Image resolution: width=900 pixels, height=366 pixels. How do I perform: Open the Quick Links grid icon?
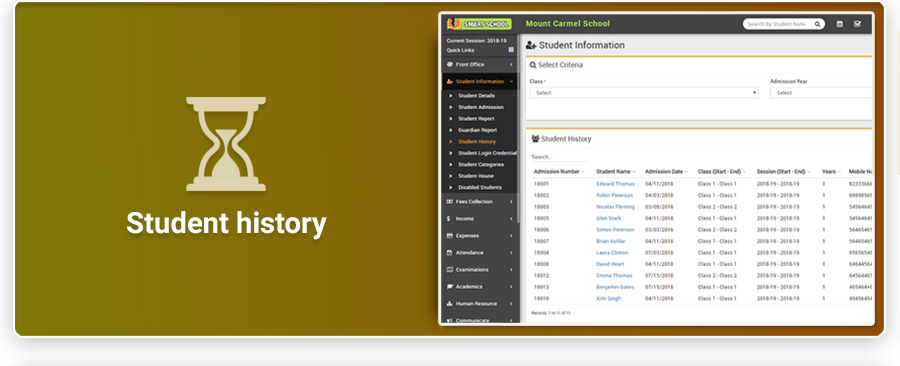[511, 50]
